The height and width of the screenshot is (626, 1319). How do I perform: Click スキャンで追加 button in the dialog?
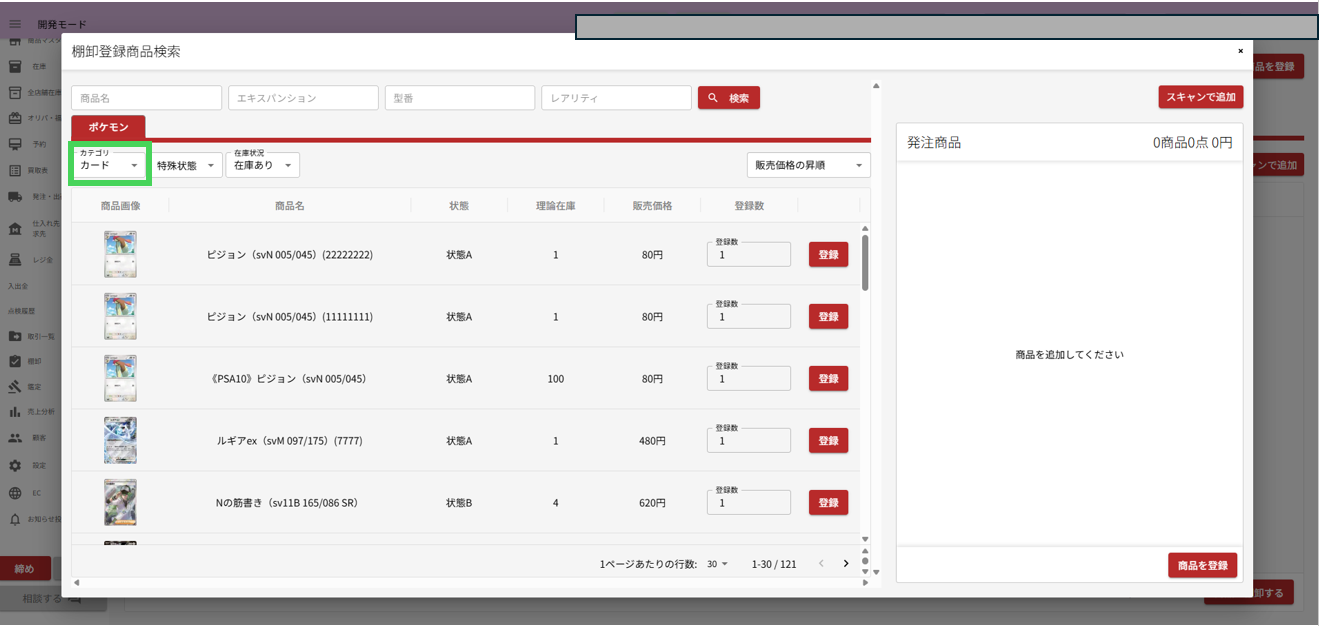[1201, 97]
